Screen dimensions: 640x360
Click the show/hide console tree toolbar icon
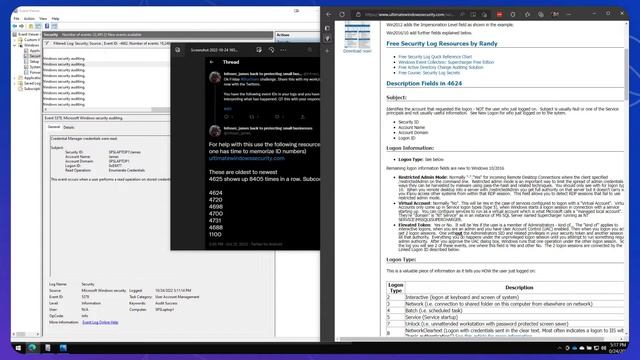38,26
